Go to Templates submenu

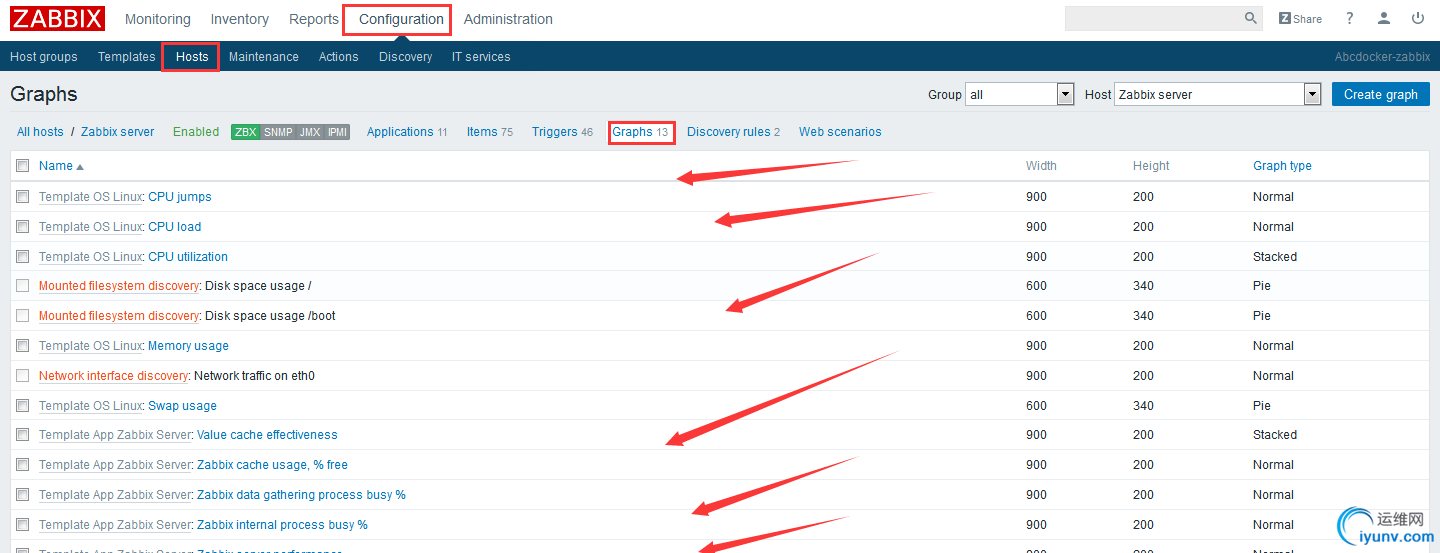tap(127, 57)
